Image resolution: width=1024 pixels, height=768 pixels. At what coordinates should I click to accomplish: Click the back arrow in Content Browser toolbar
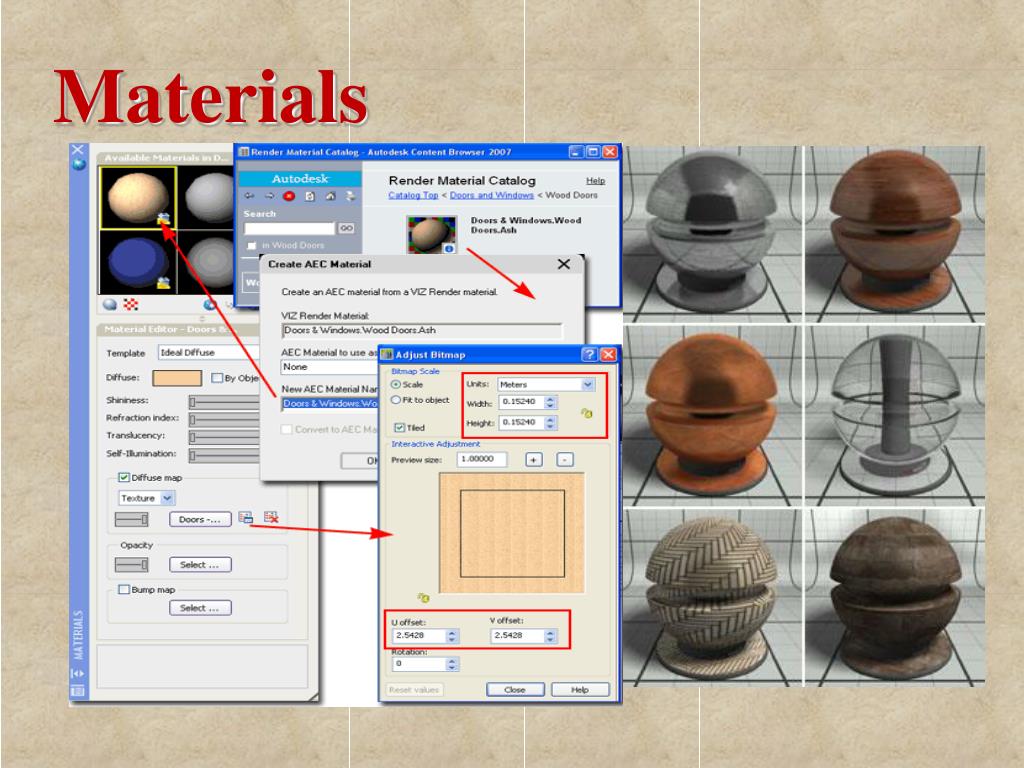coord(249,196)
